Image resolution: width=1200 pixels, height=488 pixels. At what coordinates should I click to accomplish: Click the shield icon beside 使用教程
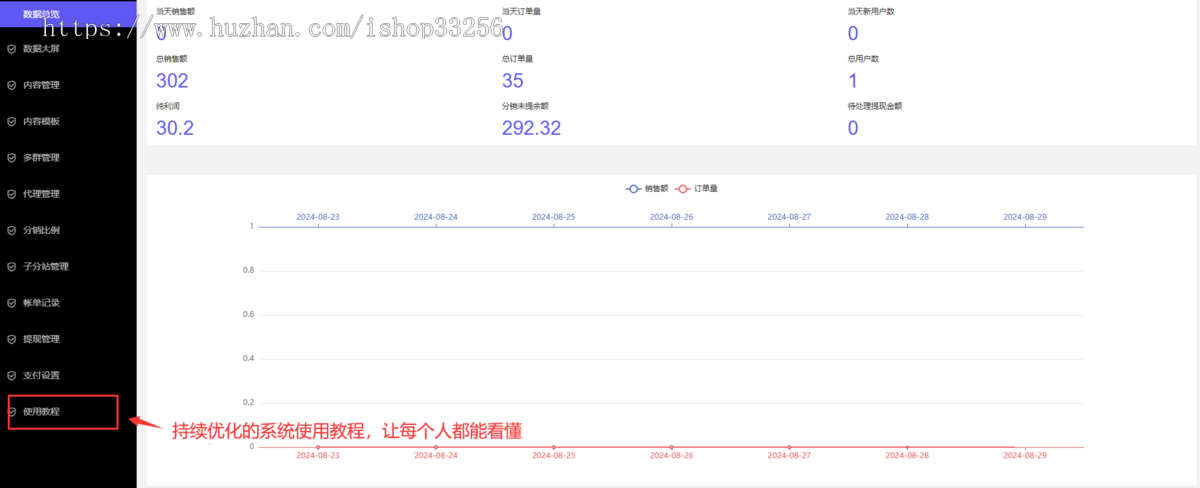pyautogui.click(x=12, y=411)
